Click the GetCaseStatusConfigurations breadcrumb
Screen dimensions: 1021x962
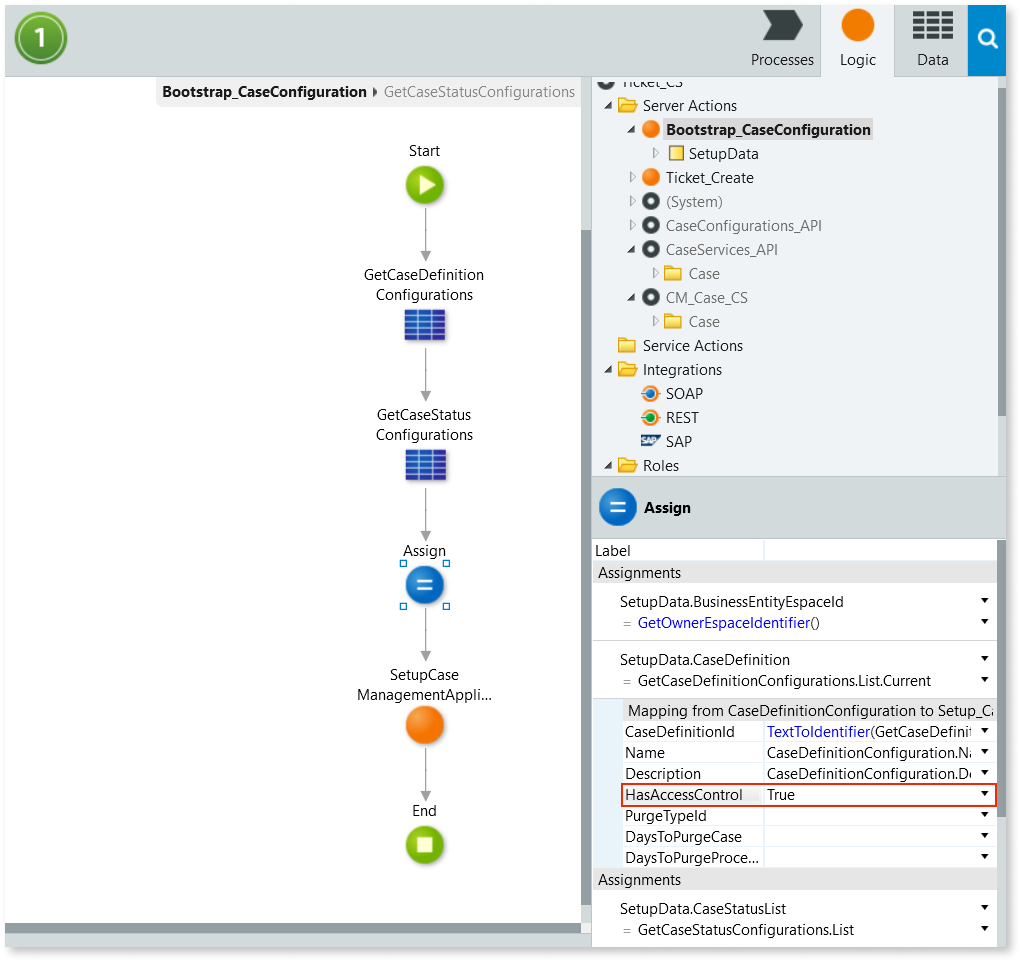coord(479,92)
